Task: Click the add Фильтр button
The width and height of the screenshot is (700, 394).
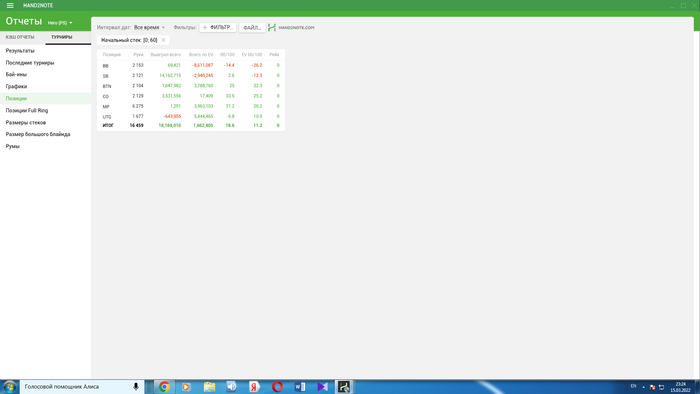Action: (x=218, y=27)
